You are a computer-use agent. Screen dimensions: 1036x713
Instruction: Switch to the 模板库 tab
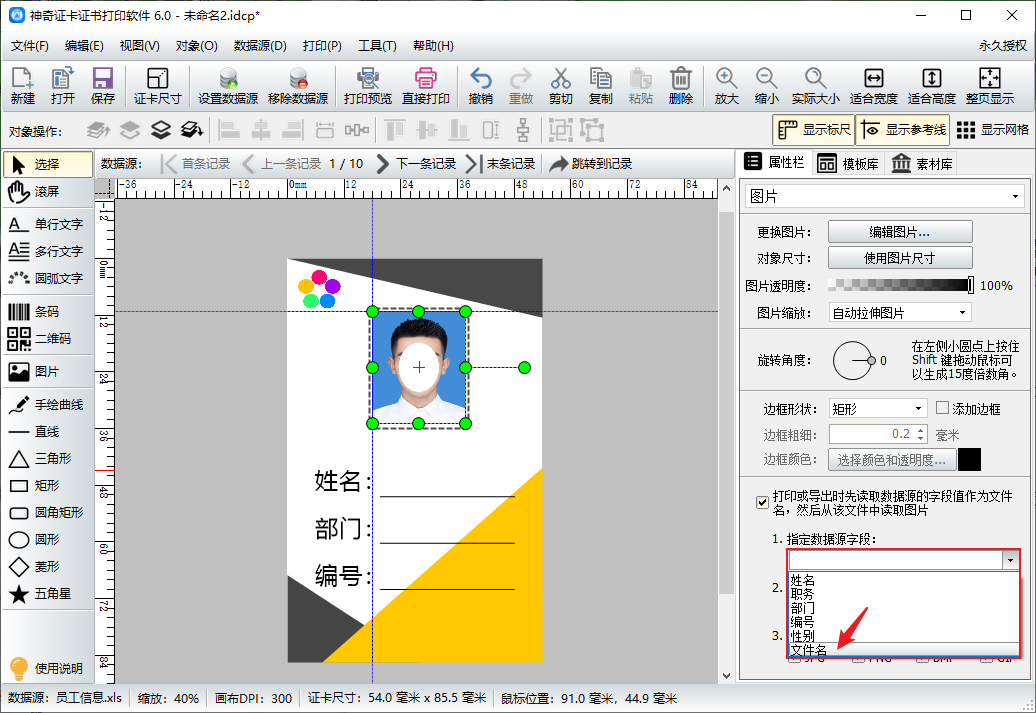848,163
